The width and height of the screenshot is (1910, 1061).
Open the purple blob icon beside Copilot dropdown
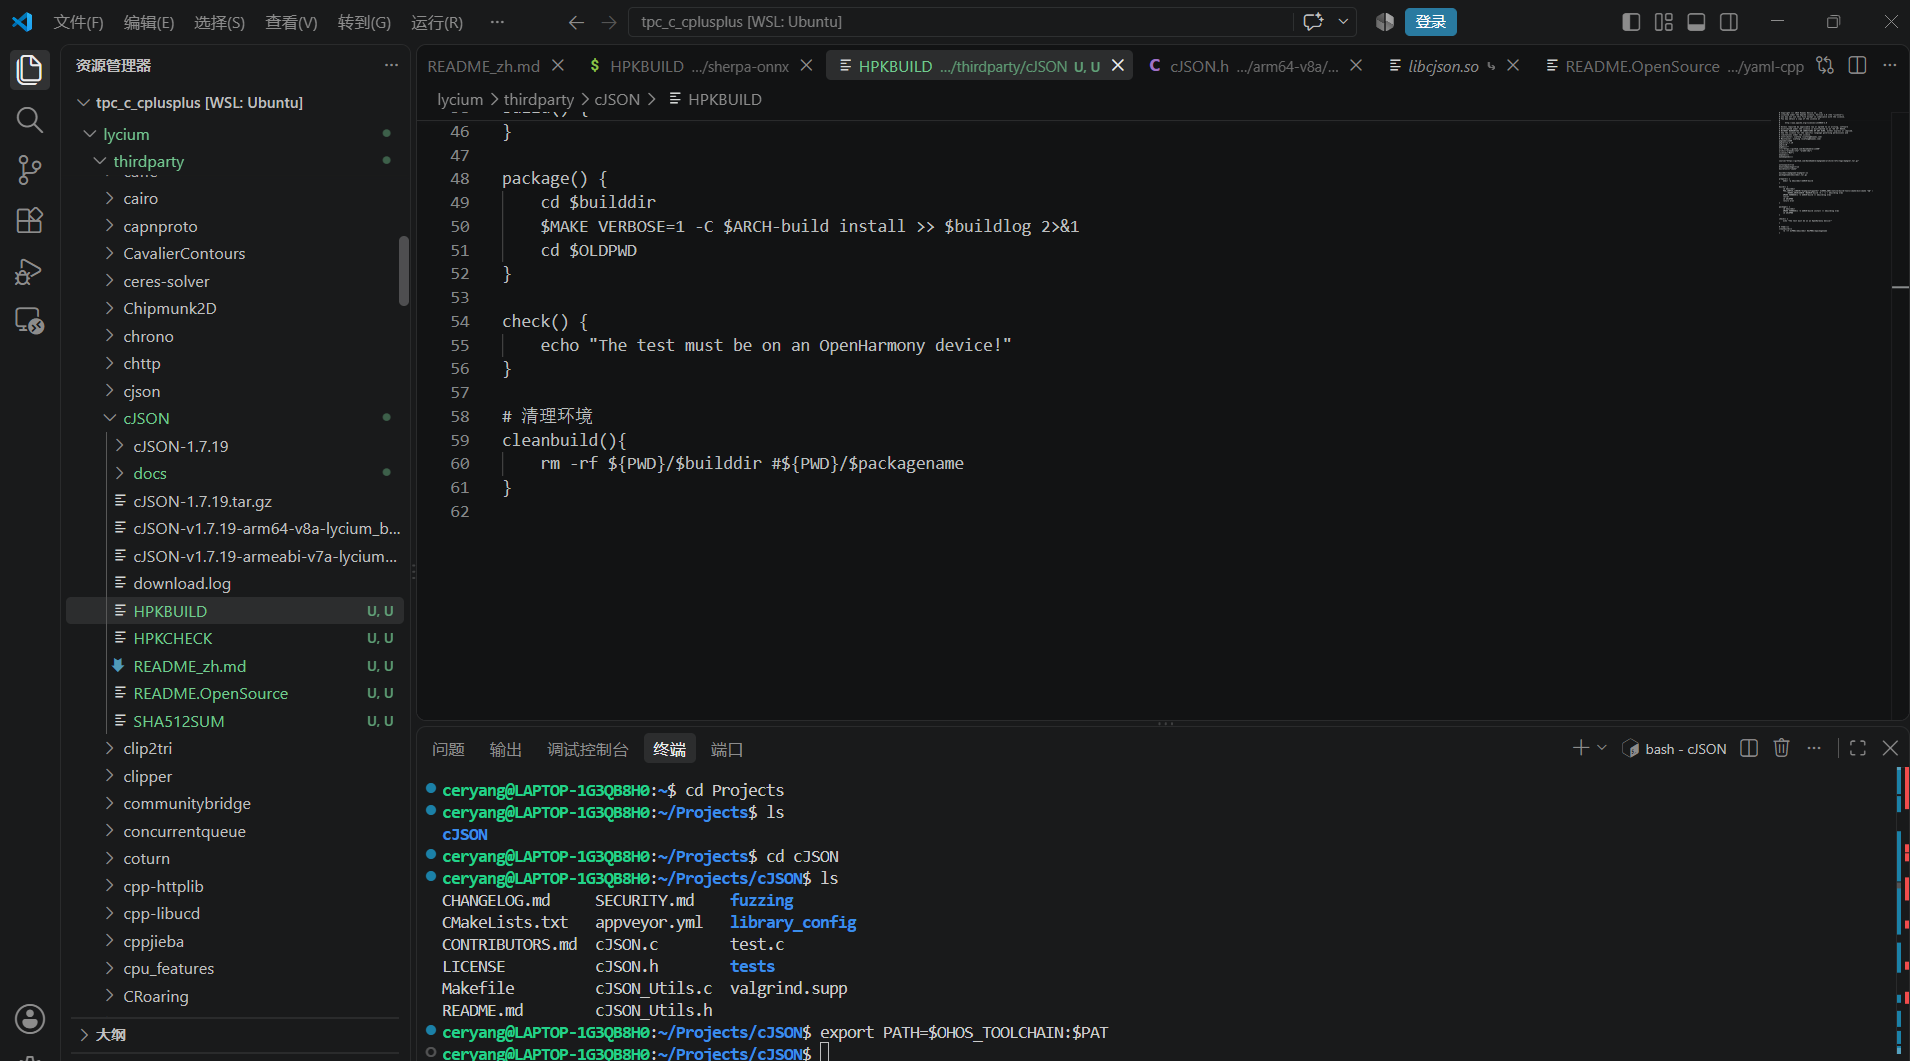1385,22
